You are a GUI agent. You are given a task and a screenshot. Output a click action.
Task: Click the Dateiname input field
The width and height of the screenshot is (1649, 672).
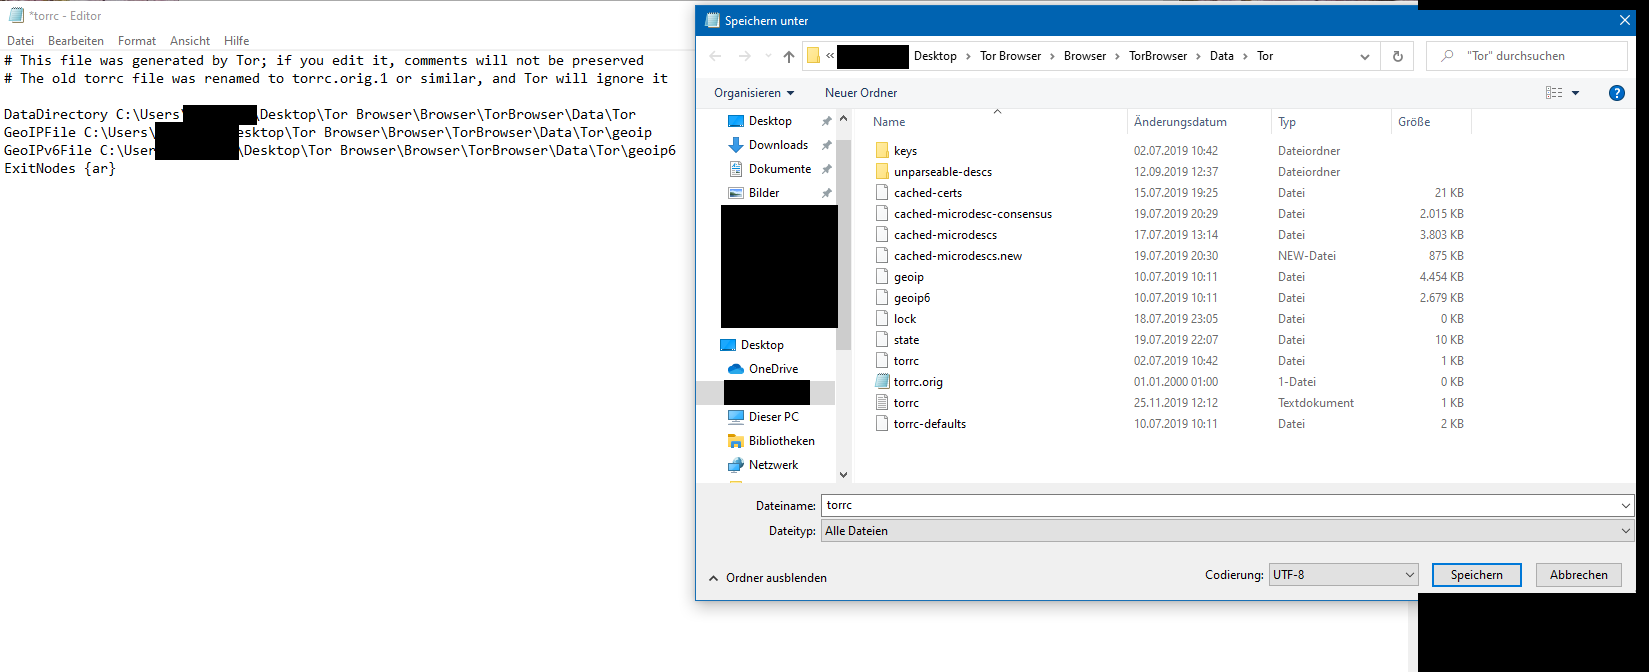pyautogui.click(x=1219, y=506)
